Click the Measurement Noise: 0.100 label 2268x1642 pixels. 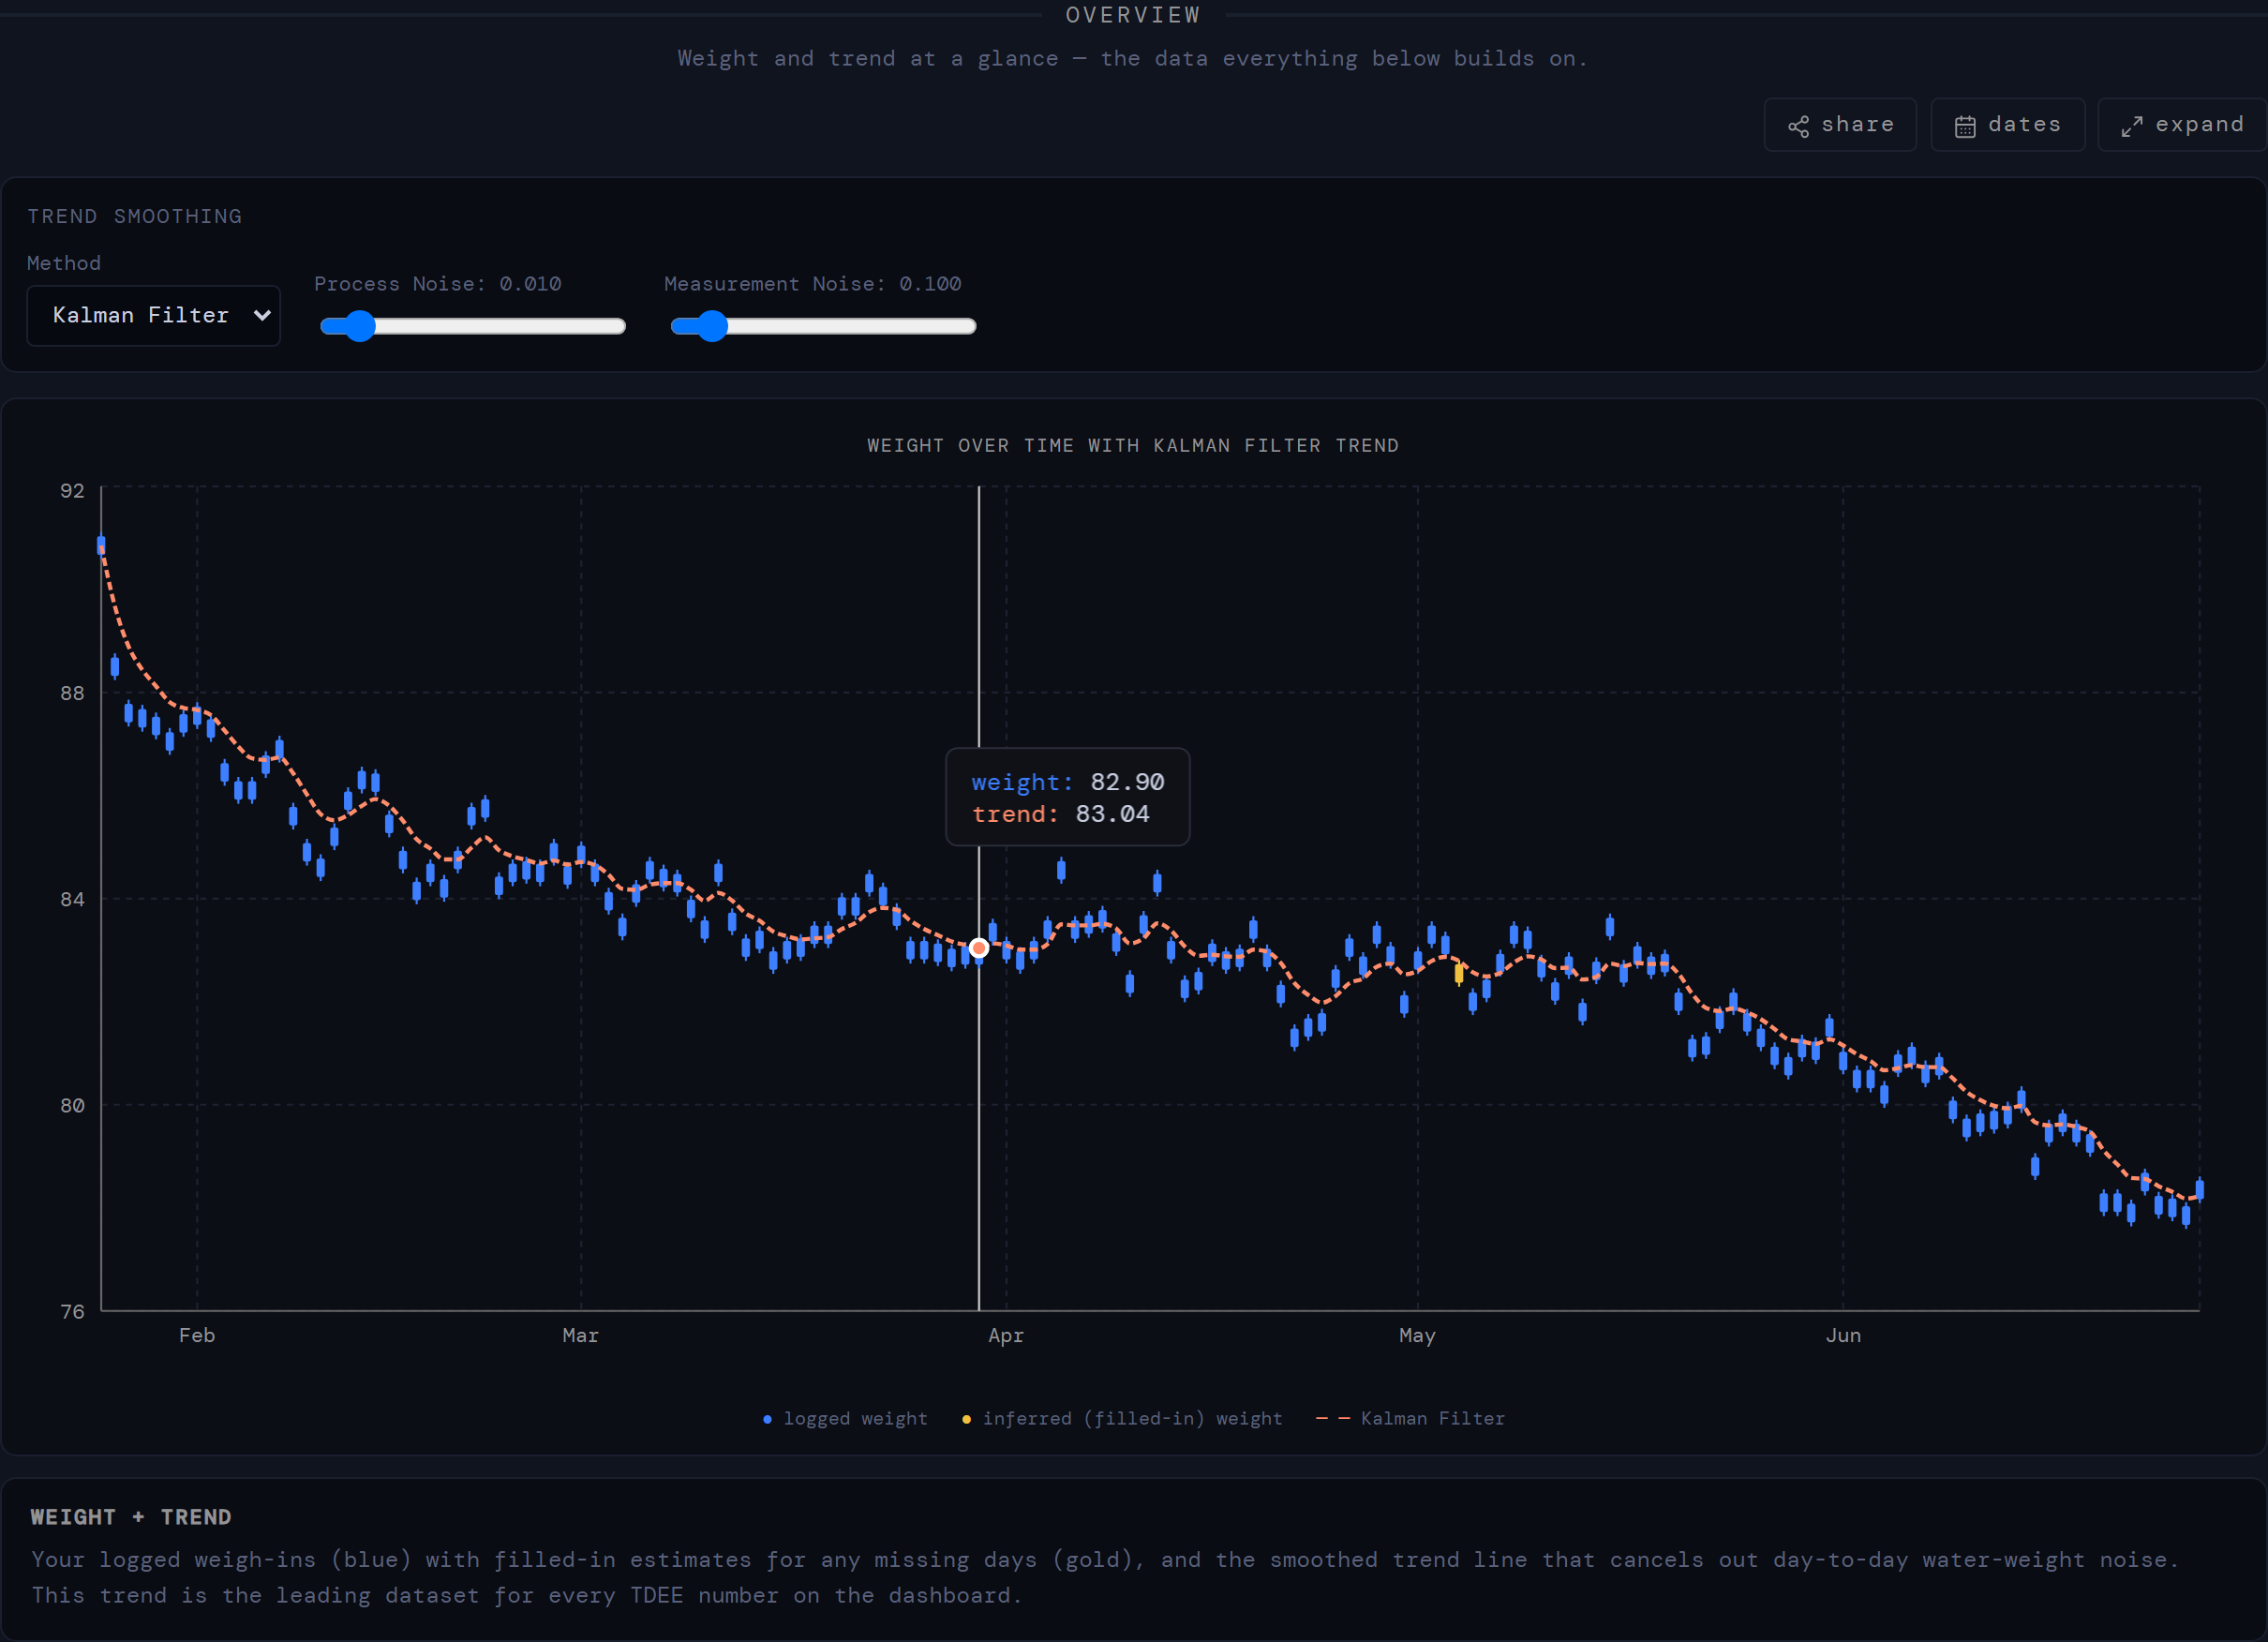pyautogui.click(x=813, y=284)
